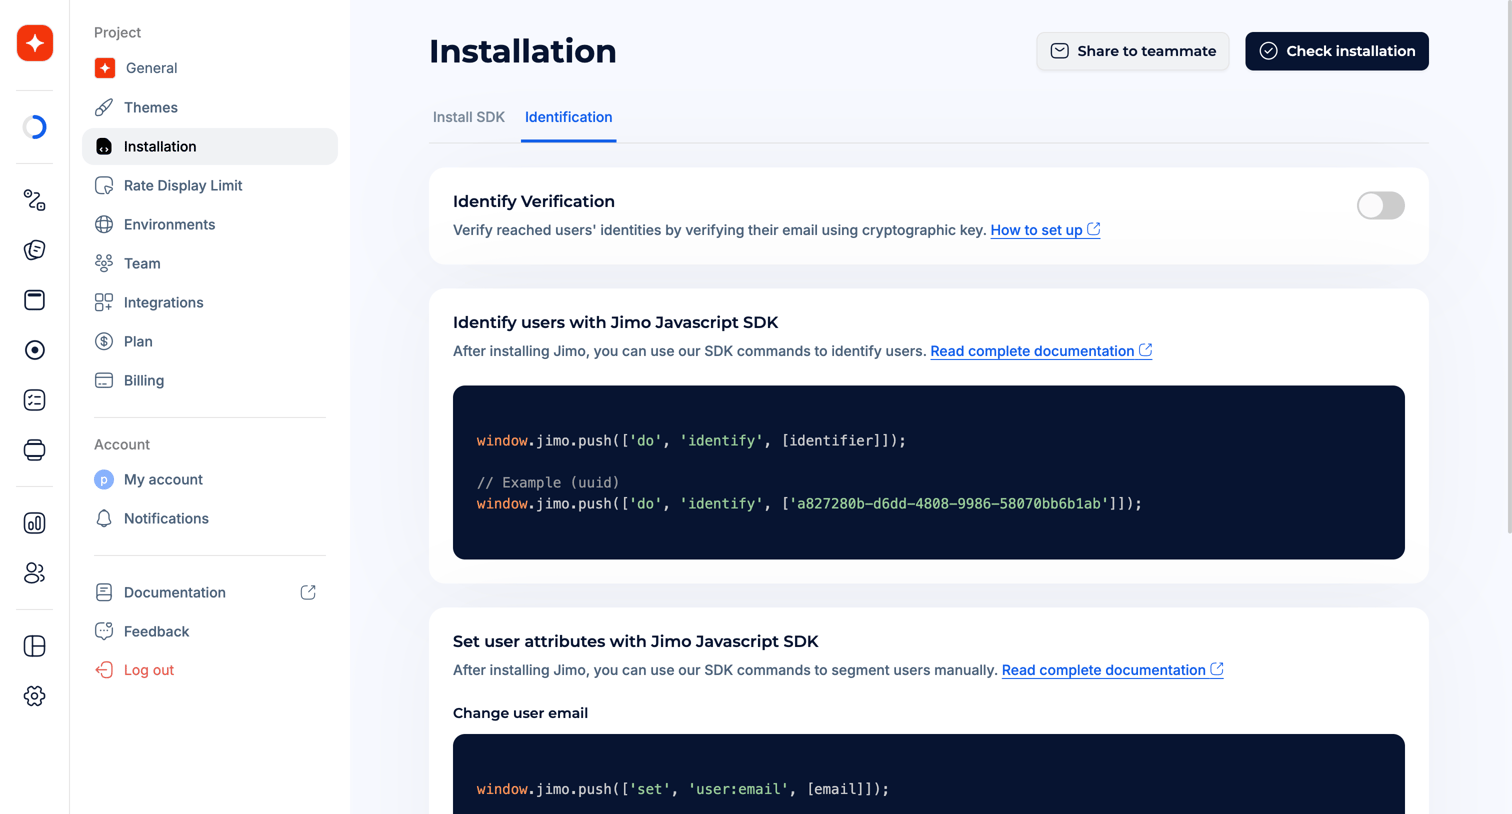This screenshot has height=814, width=1512.
Task: Open Read complete documentation link under Set user attributes
Action: (x=1112, y=670)
